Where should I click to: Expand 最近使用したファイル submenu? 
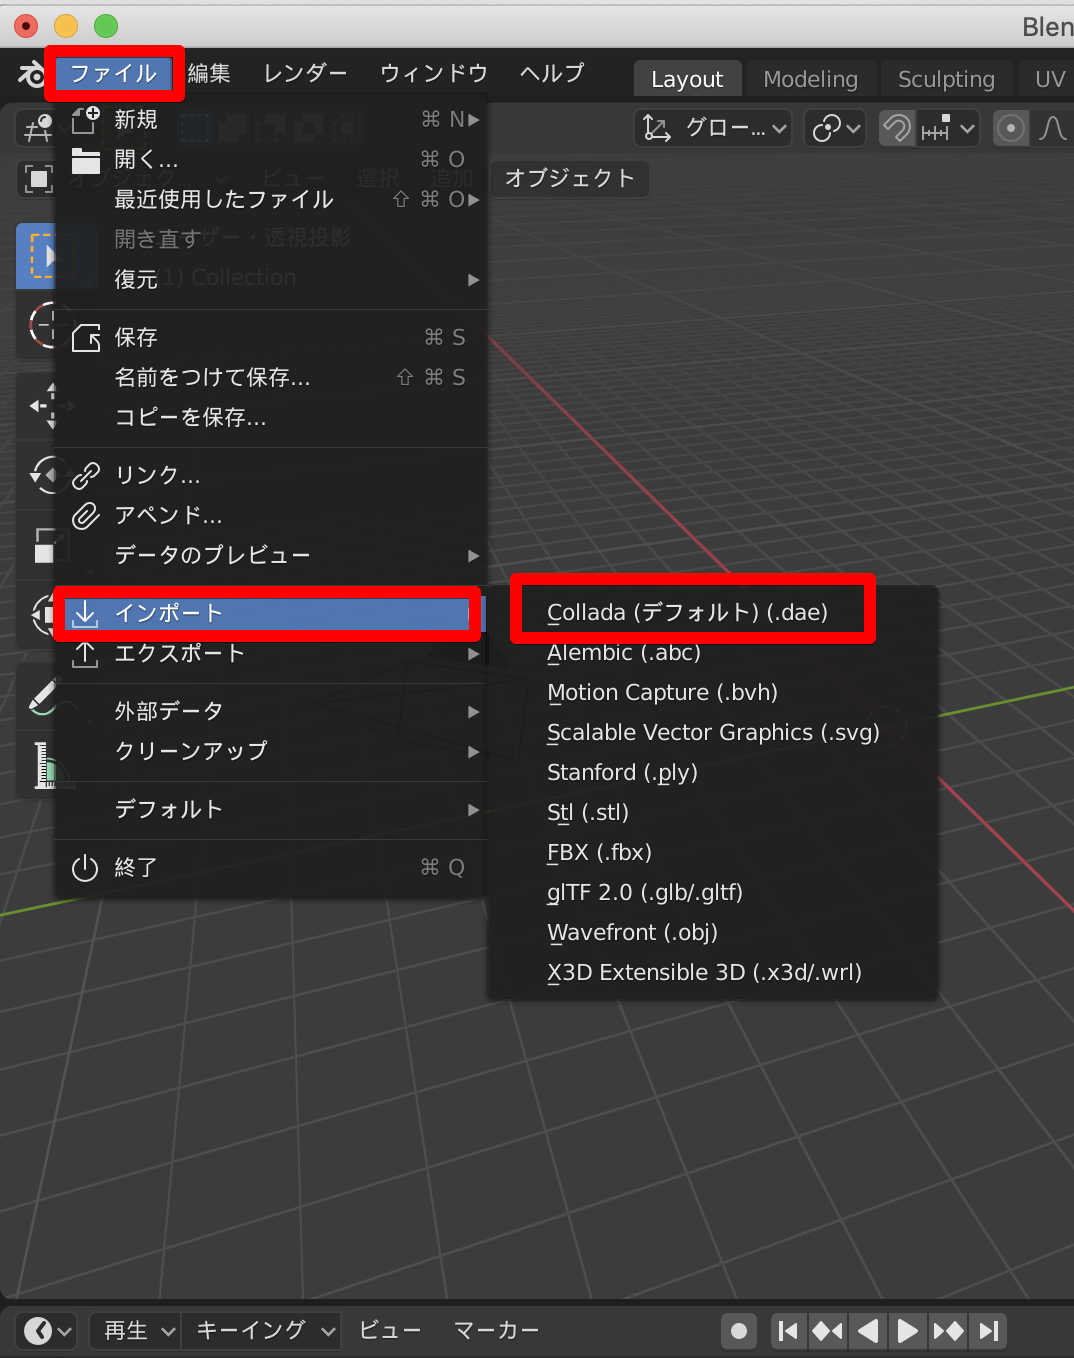click(x=271, y=199)
